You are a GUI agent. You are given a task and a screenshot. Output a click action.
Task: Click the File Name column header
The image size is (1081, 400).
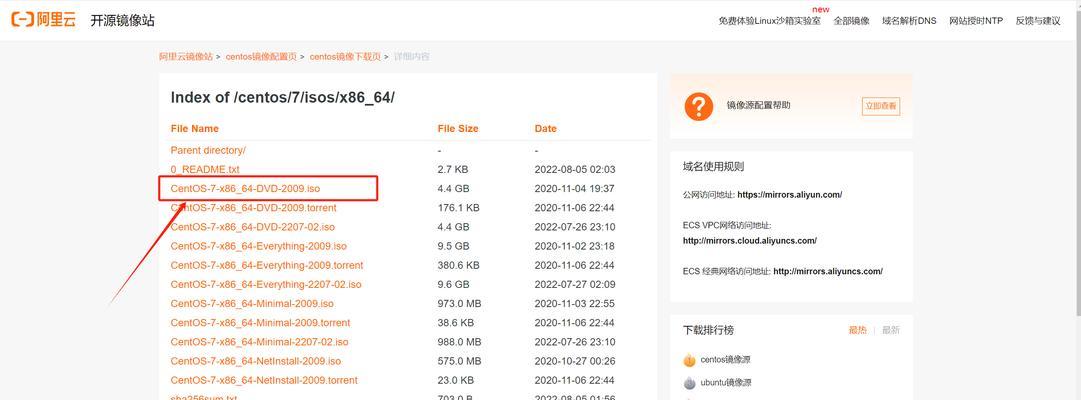tap(194, 128)
